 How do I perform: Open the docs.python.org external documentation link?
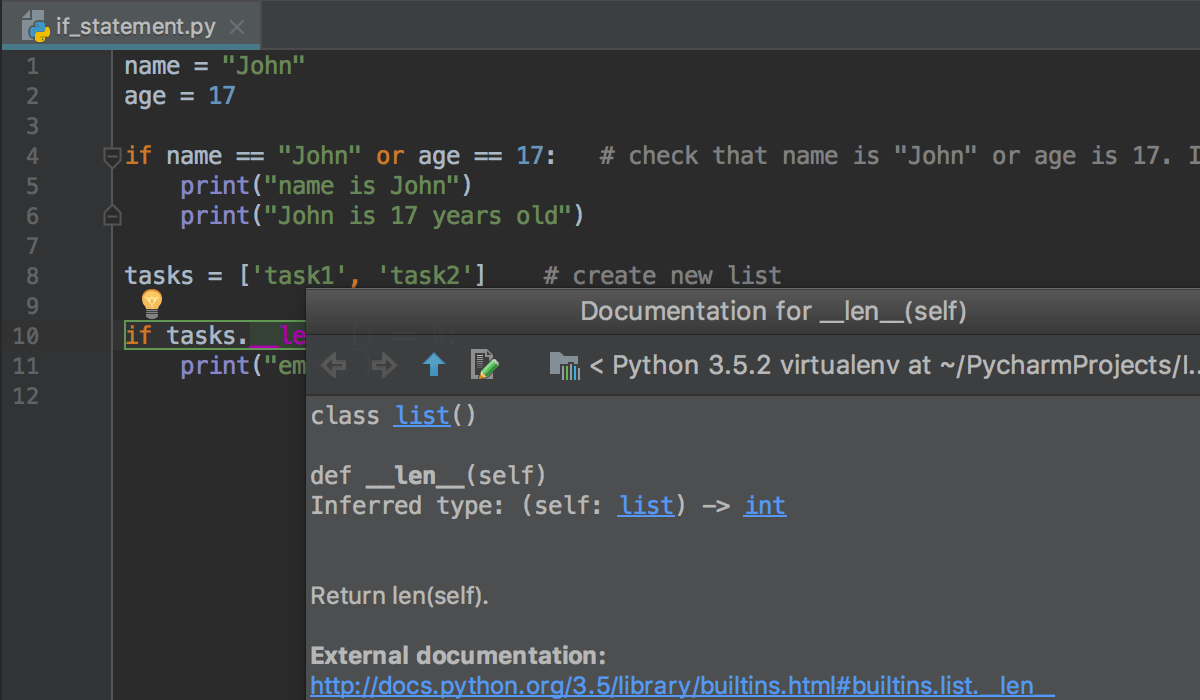pos(682,685)
